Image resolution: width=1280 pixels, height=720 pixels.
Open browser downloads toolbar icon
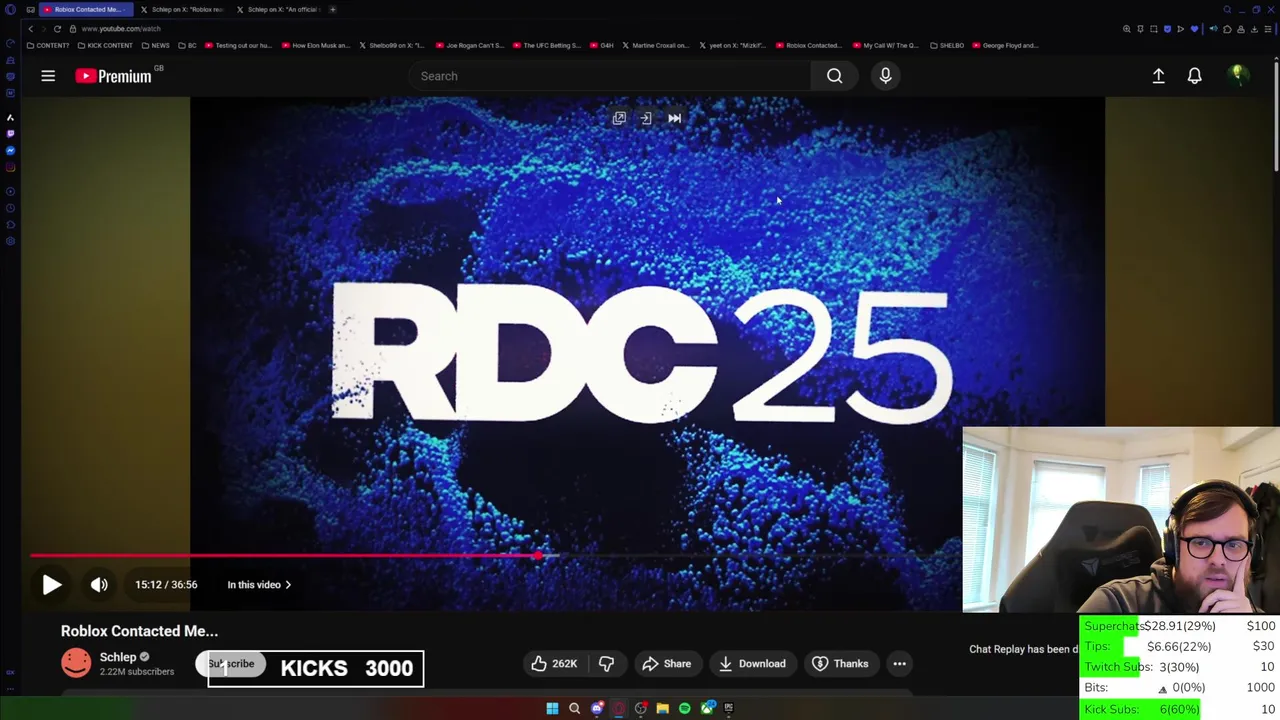[x=1254, y=29]
